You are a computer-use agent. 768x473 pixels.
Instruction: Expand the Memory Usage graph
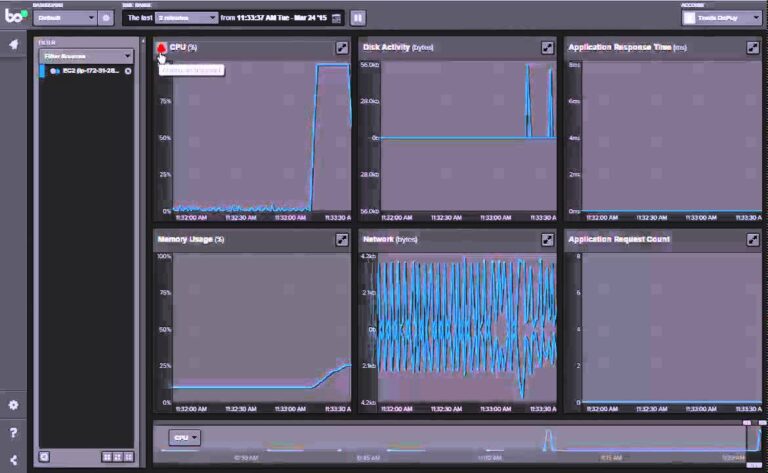341,240
